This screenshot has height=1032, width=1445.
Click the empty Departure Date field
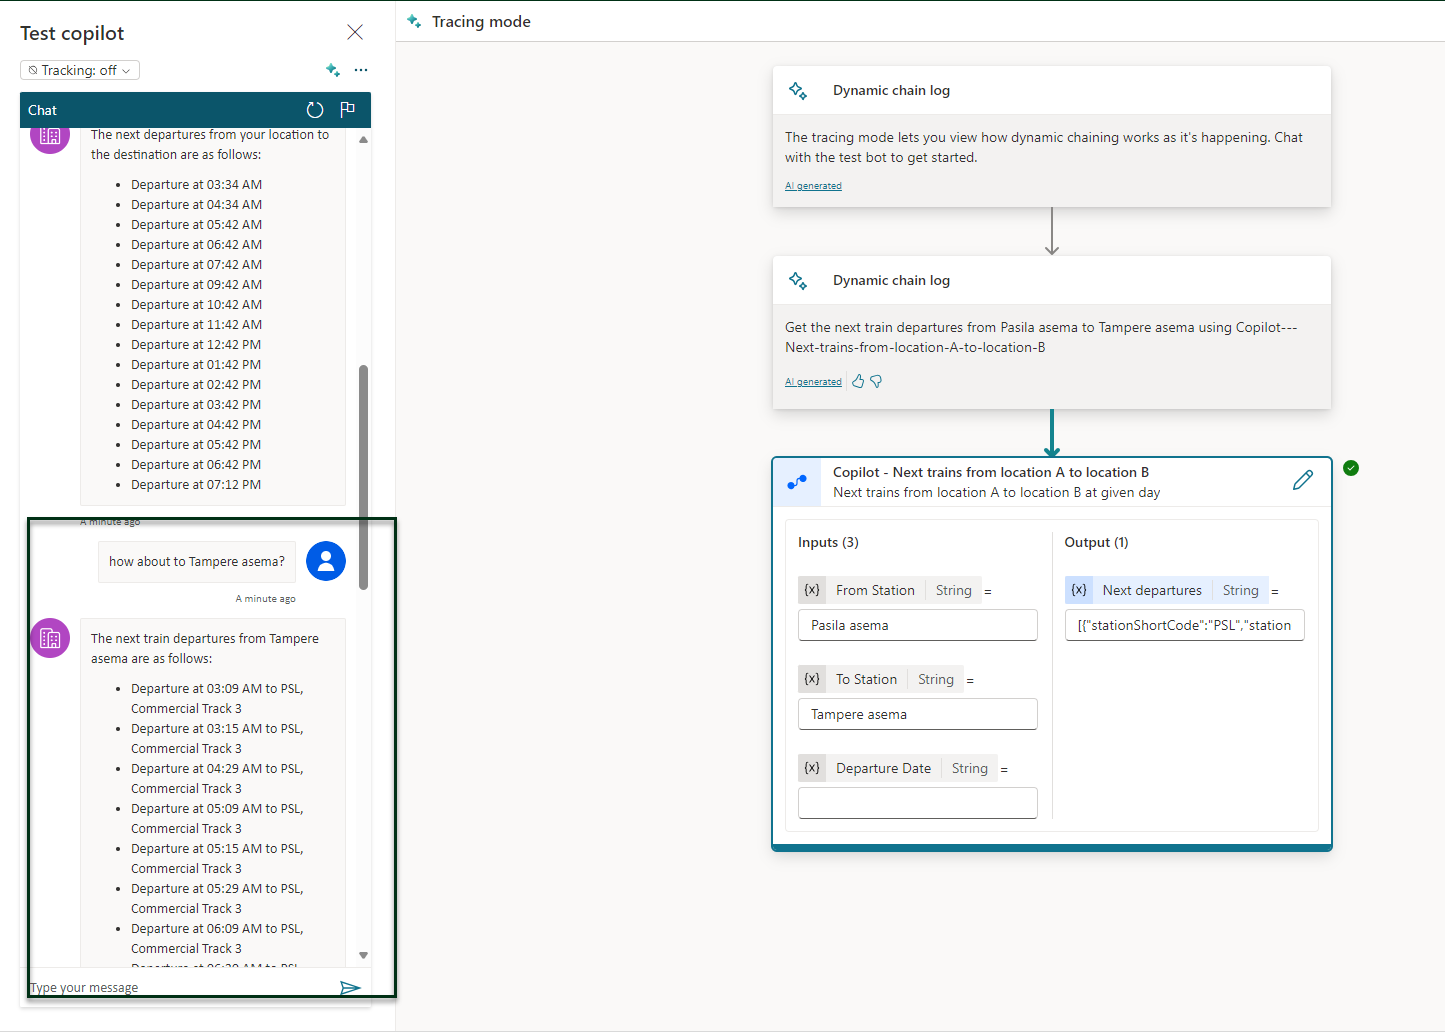coord(917,803)
